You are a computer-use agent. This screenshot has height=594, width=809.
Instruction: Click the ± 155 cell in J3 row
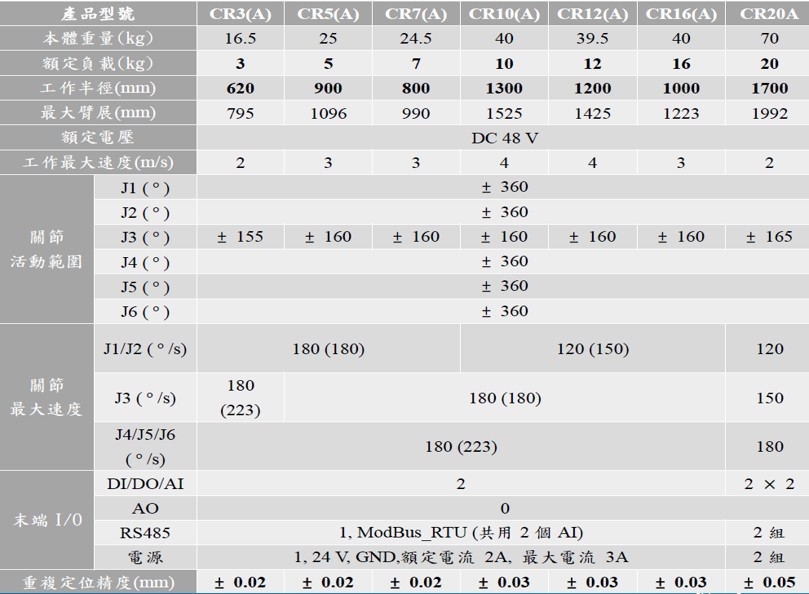click(x=240, y=237)
